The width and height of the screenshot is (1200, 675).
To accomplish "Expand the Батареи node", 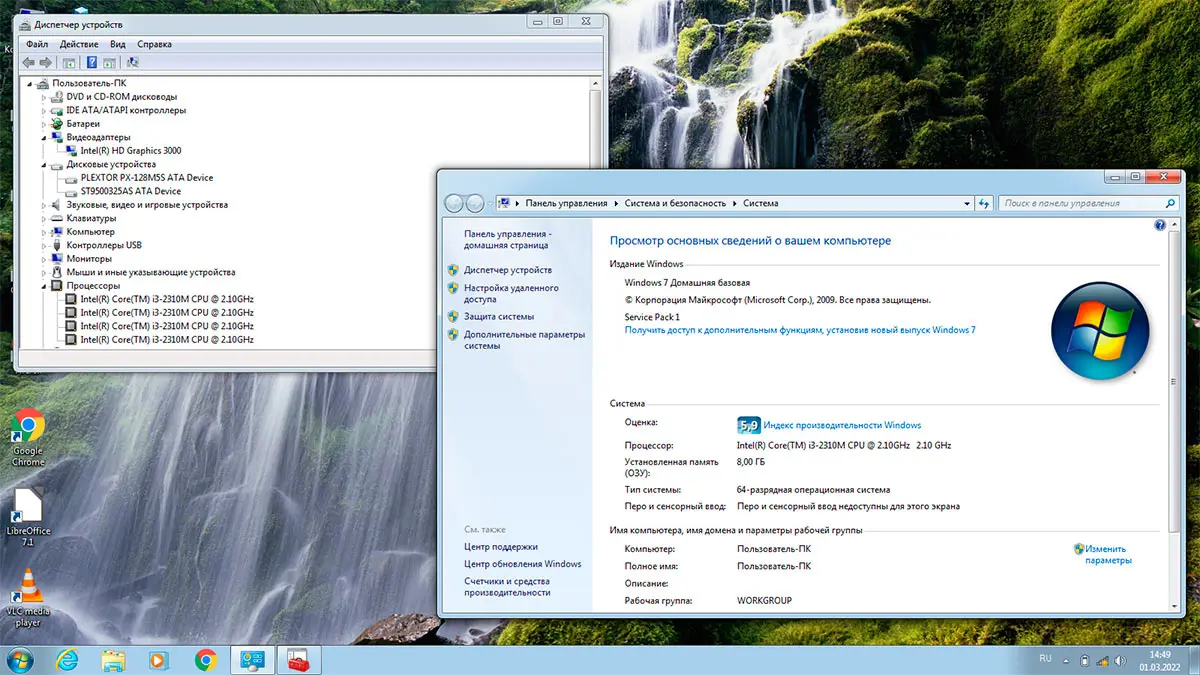I will pyautogui.click(x=44, y=124).
